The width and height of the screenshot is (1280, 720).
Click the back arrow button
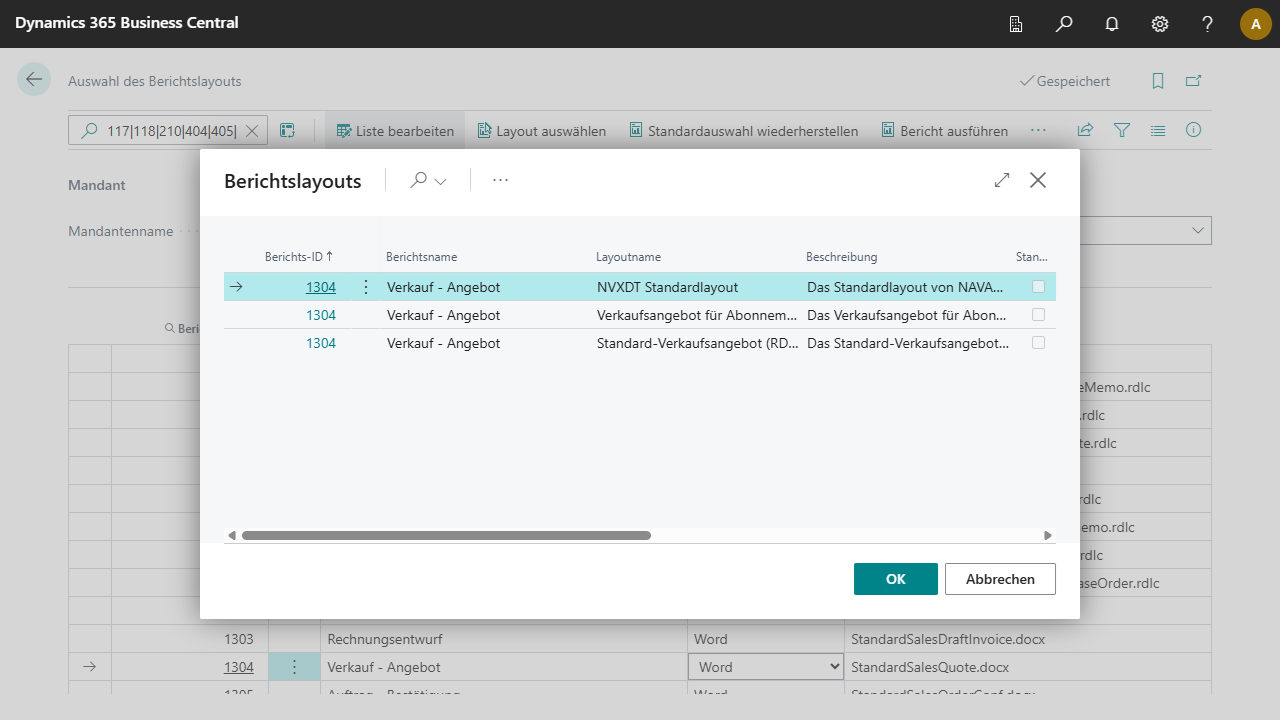tap(34, 81)
